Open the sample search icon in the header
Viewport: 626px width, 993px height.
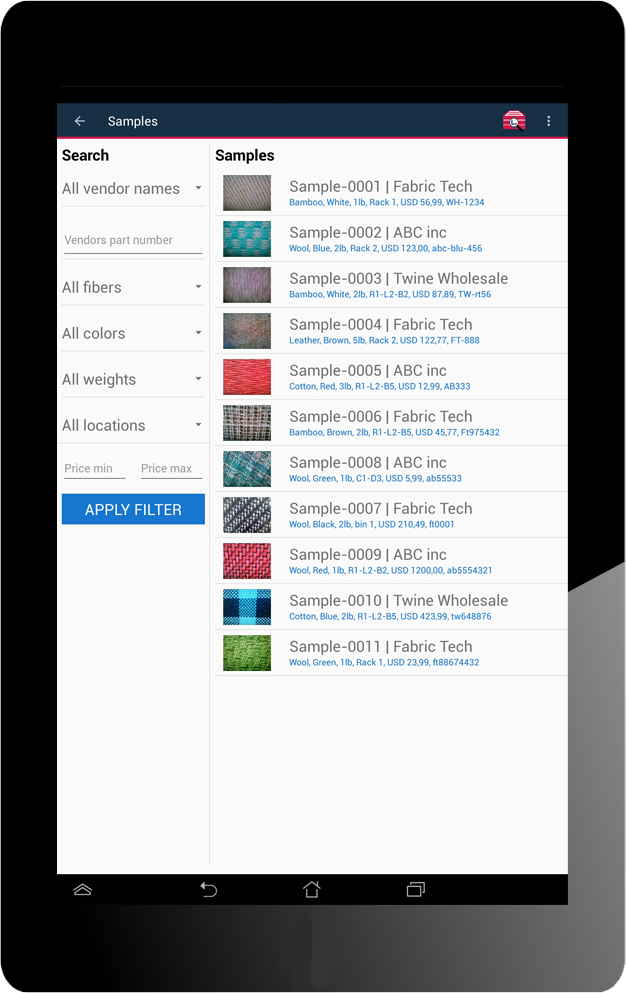(x=514, y=120)
